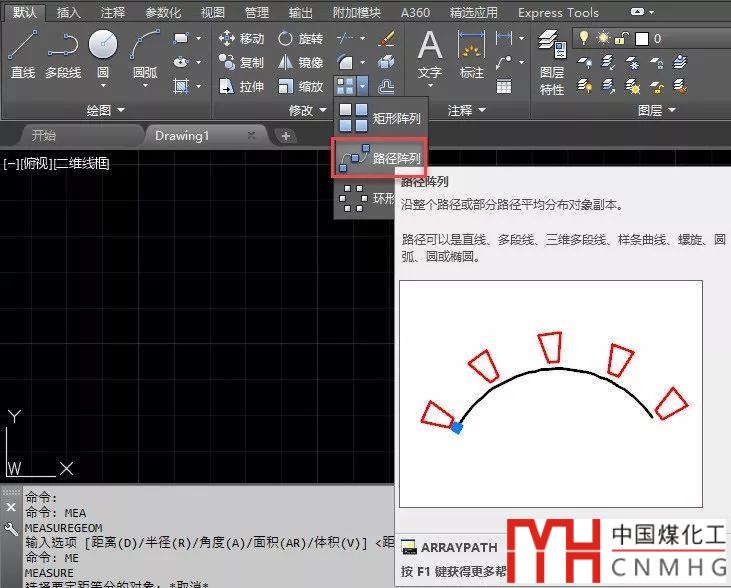This screenshot has width=731, height=588.
Task: Click the [俯视] view control label
Action: coord(37,163)
